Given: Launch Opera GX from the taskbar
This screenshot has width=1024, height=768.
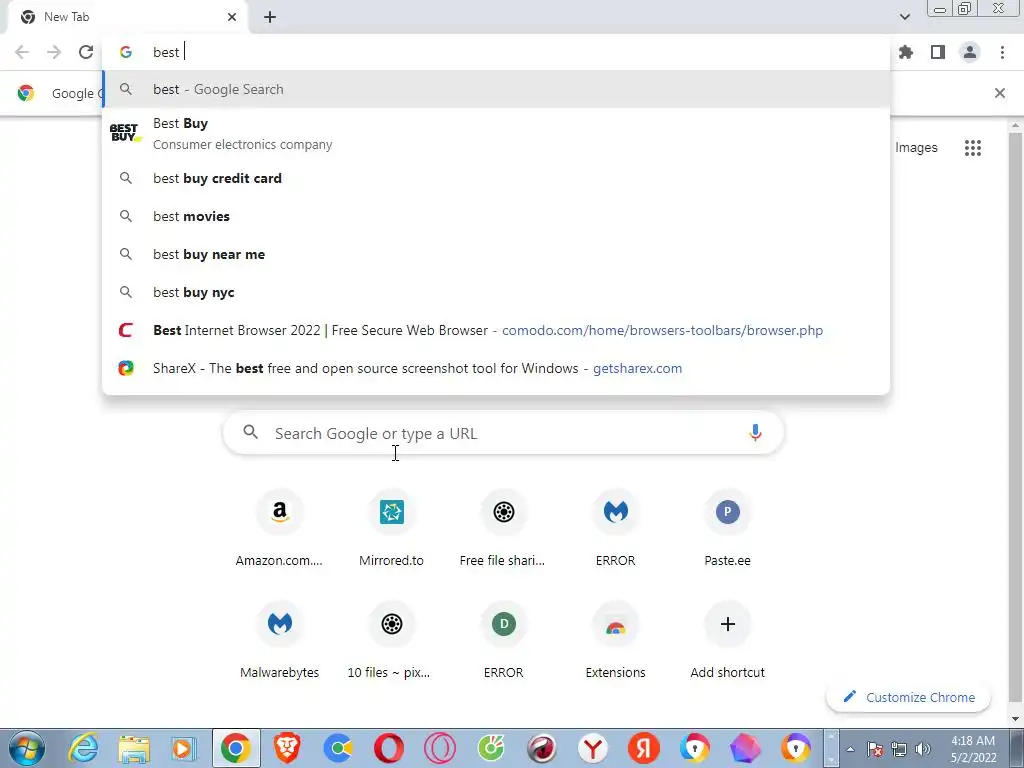Looking at the screenshot, I should pos(440,748).
